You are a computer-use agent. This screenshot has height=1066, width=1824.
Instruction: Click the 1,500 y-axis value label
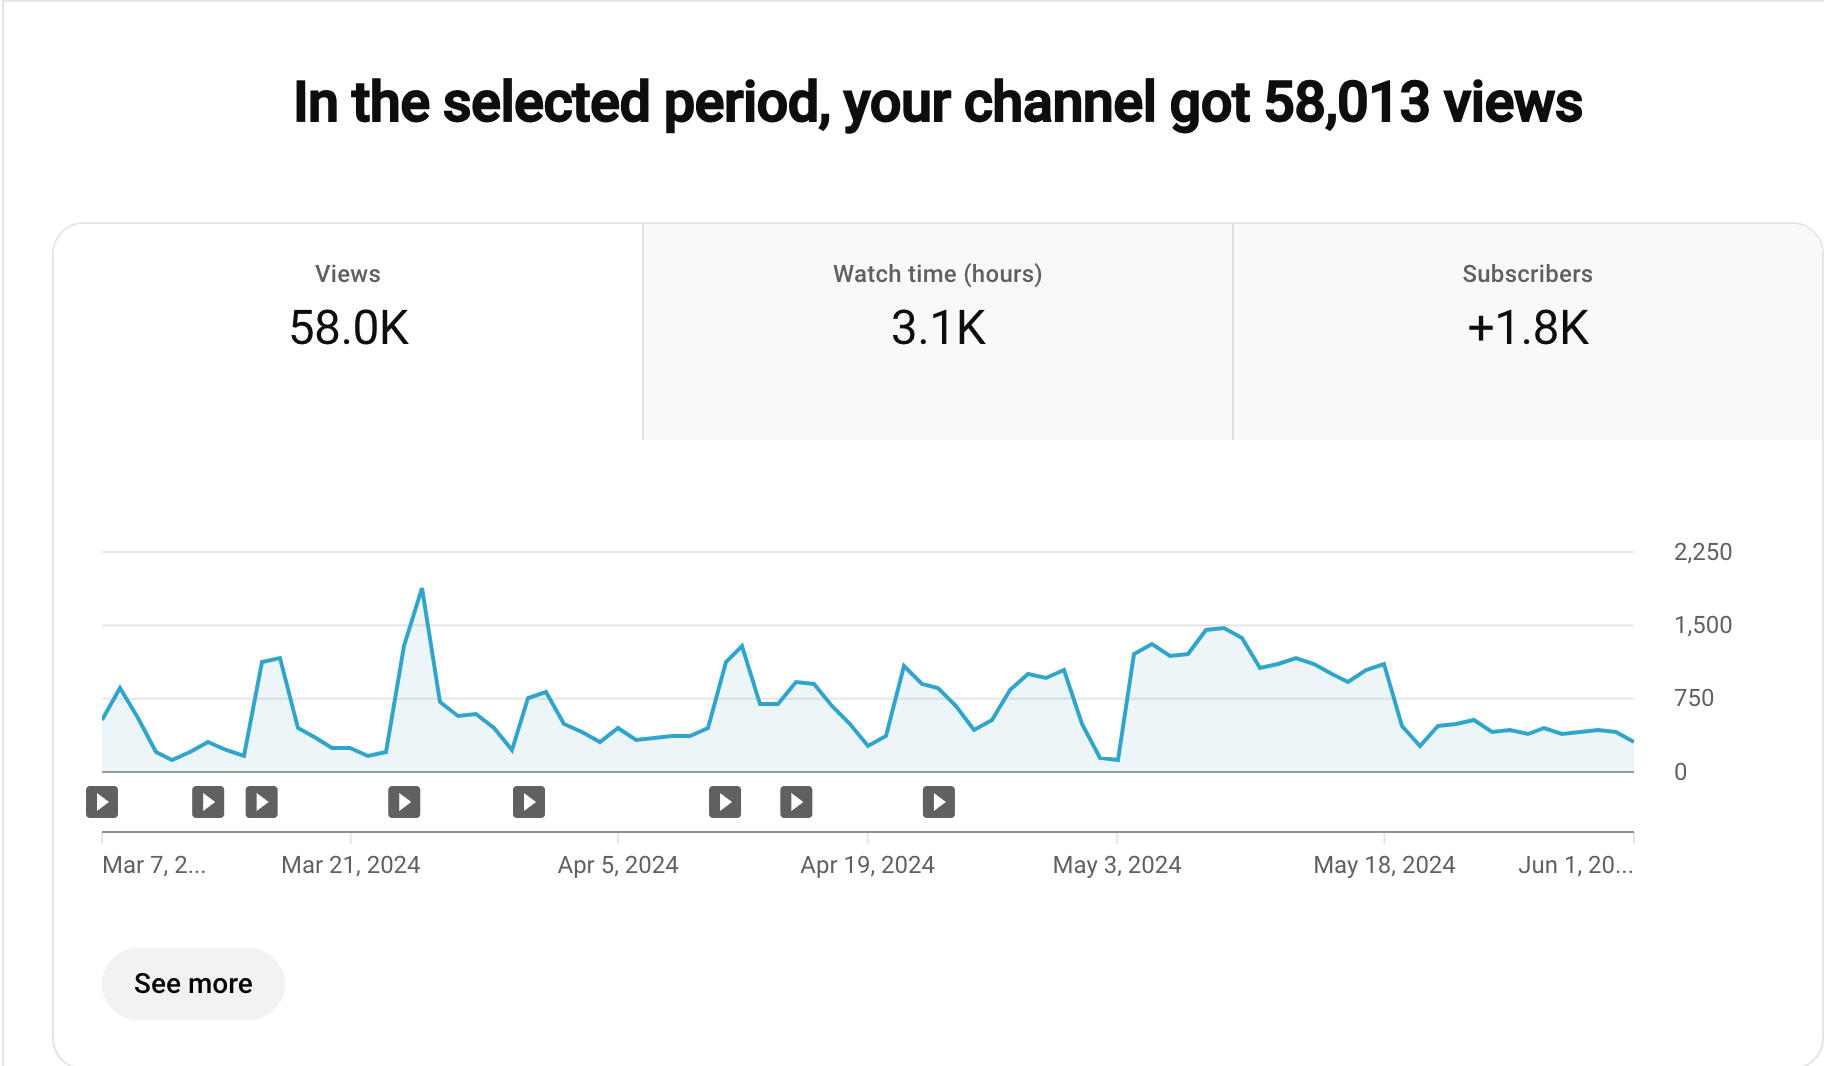[1702, 625]
